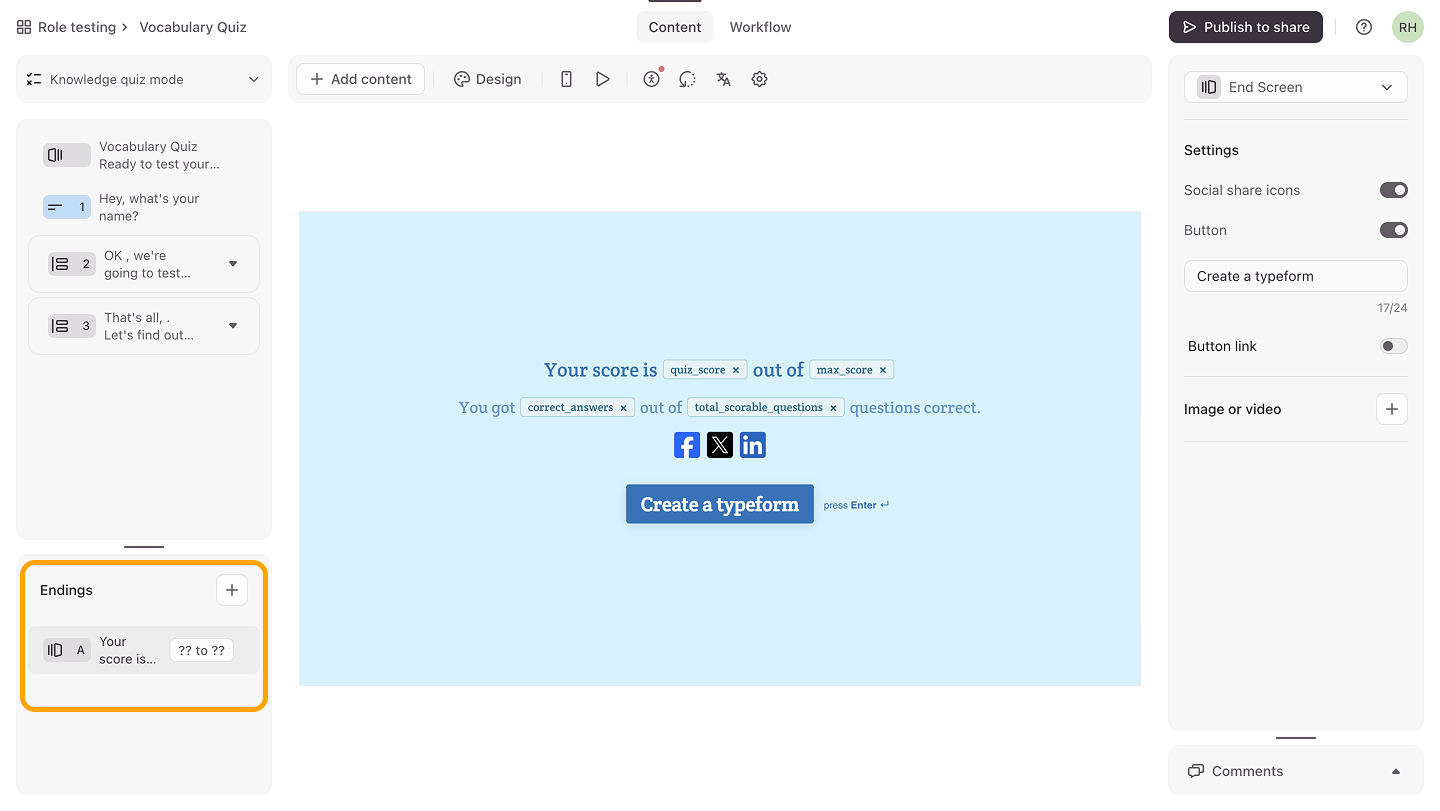Open the End Screen type dropdown
This screenshot has height=811, width=1440.
click(1296, 87)
